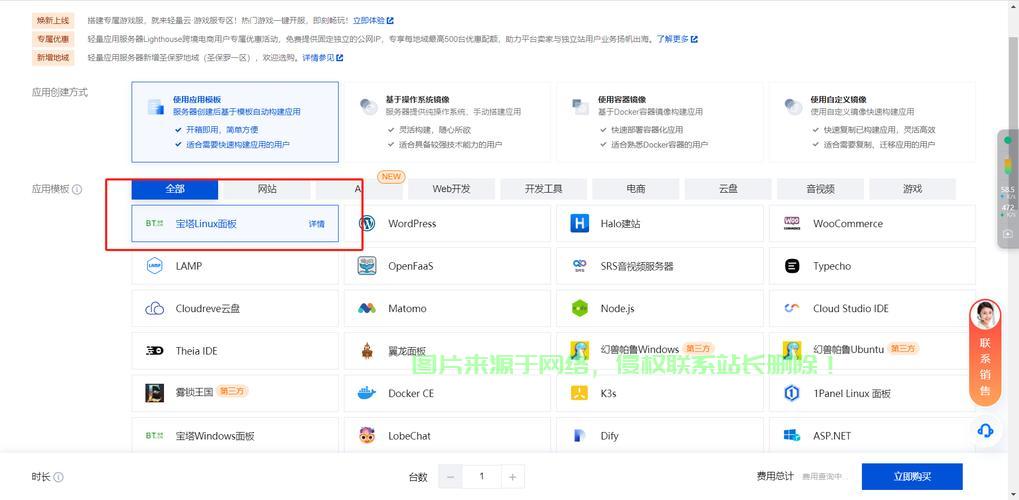1019x500 pixels.
Task: Click the 立即购买 button
Action: (912, 477)
